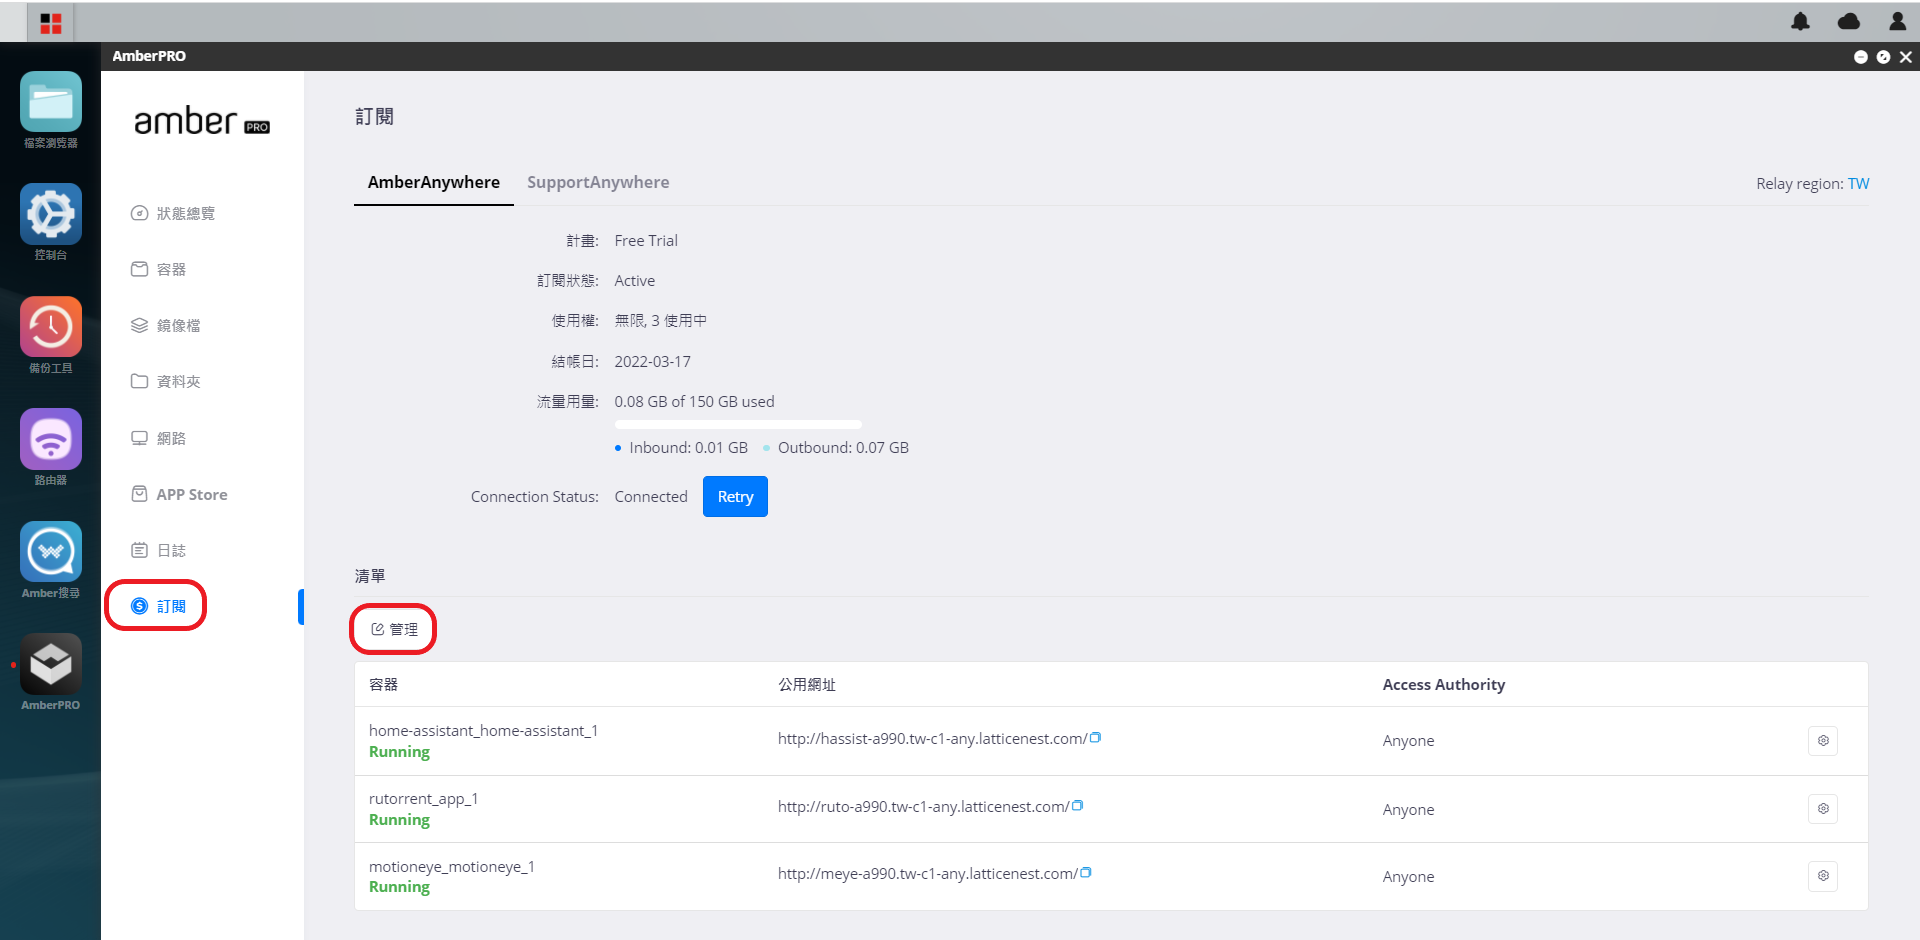Open settings for home-assistant_home-assistant_1 row

pyautogui.click(x=1823, y=741)
